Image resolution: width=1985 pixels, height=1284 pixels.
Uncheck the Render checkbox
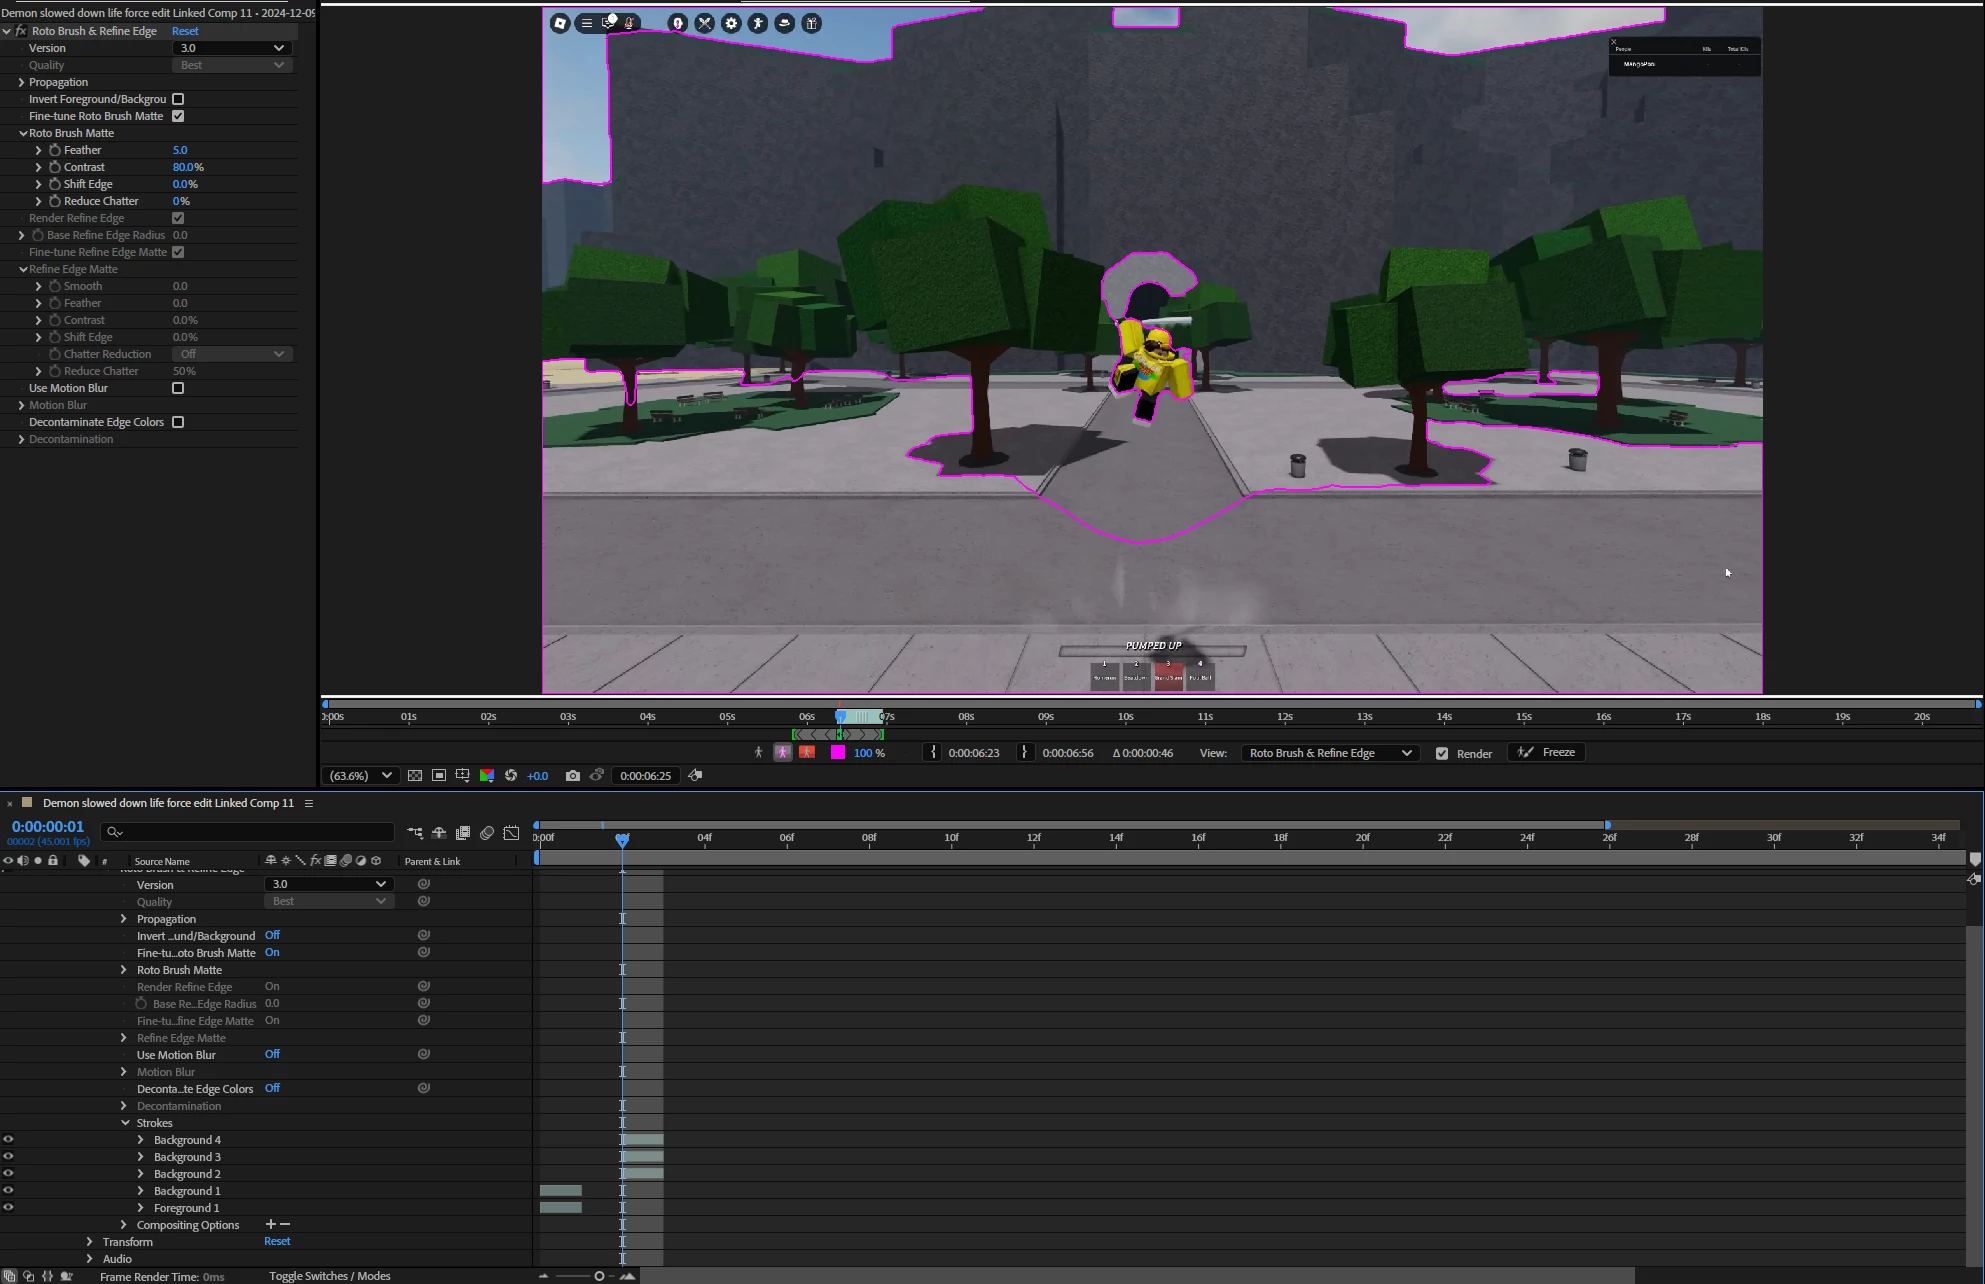(x=1442, y=754)
